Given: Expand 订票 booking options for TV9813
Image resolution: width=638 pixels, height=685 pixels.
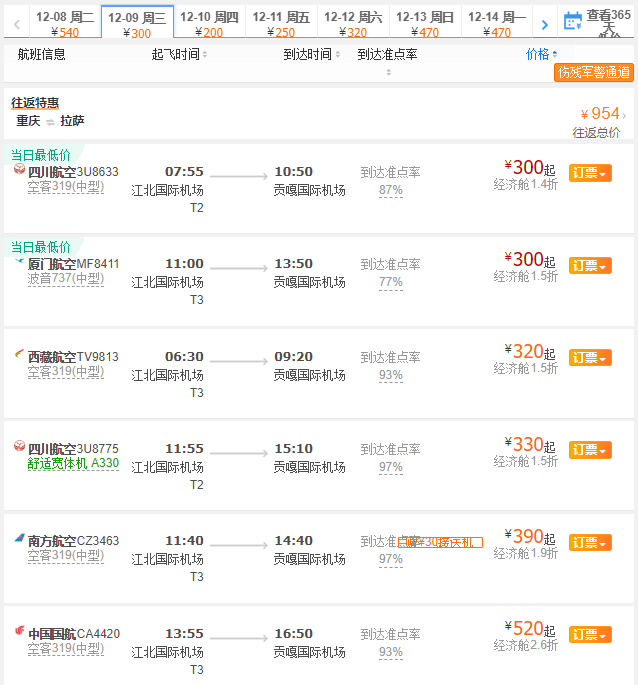Looking at the screenshot, I should click(590, 357).
